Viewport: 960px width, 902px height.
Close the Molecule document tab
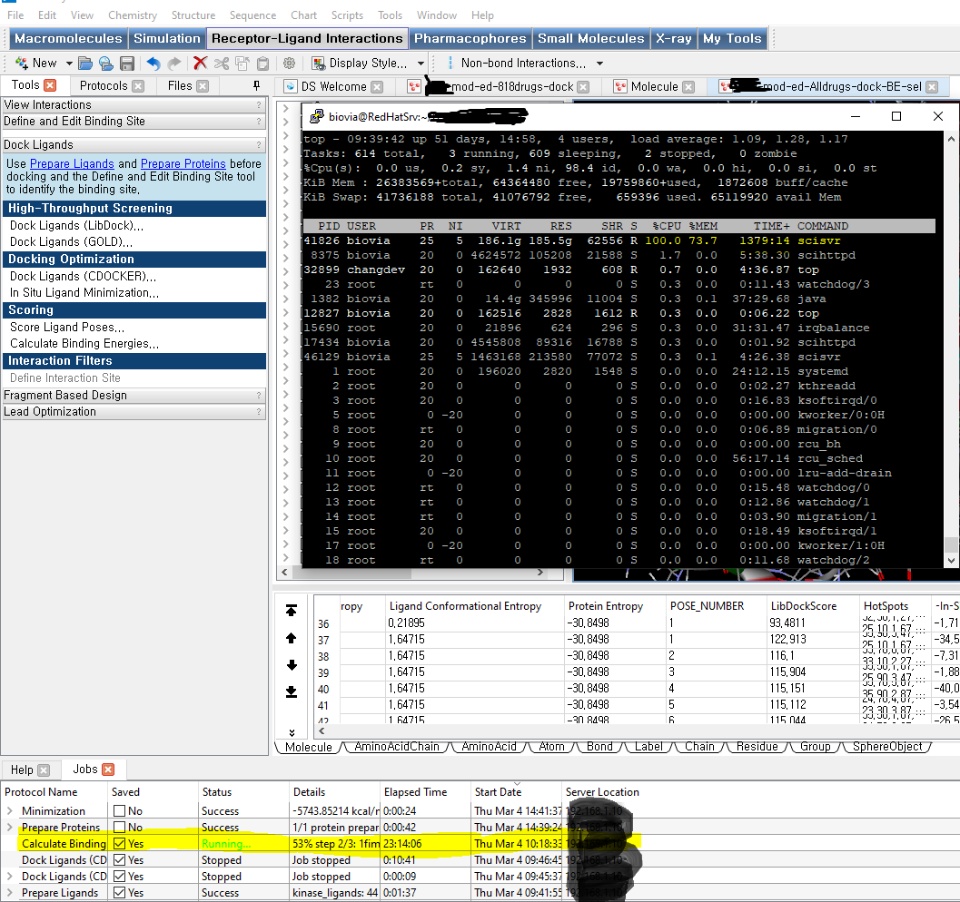click(689, 87)
